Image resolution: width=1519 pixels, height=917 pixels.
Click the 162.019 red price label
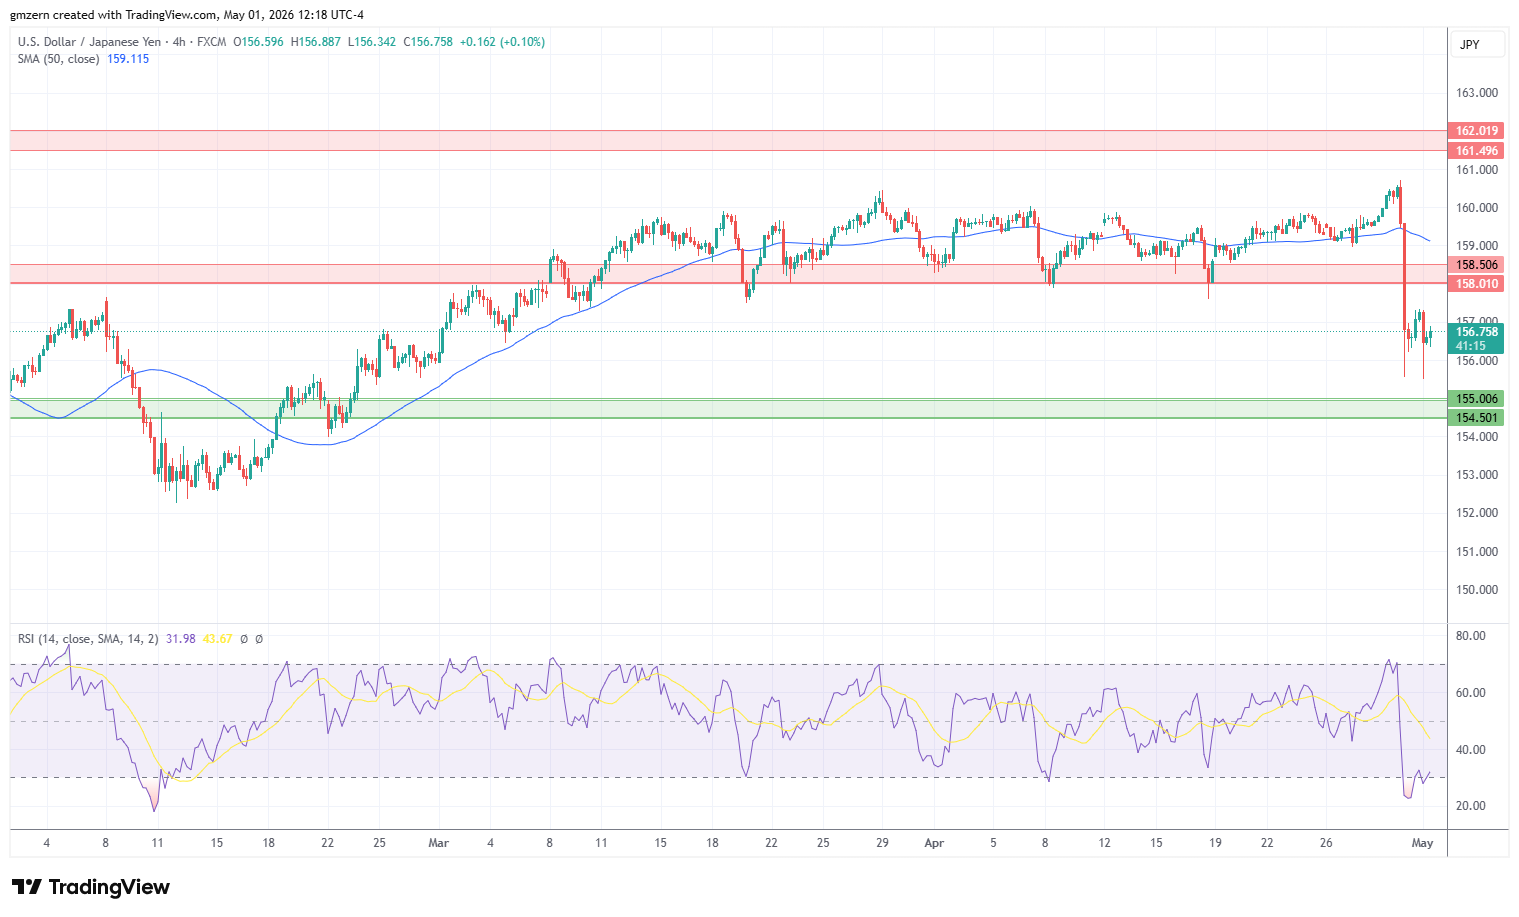point(1476,131)
